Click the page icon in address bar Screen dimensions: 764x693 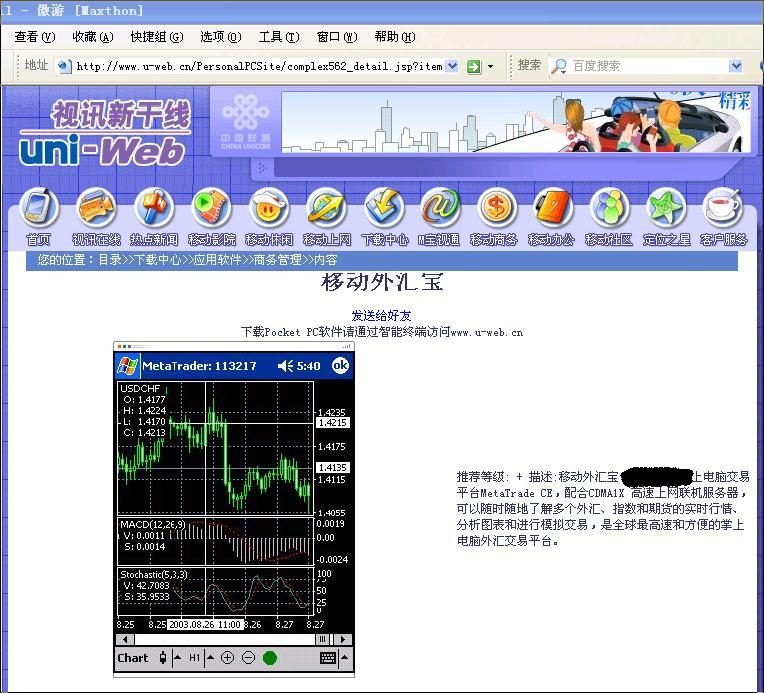[x=64, y=66]
